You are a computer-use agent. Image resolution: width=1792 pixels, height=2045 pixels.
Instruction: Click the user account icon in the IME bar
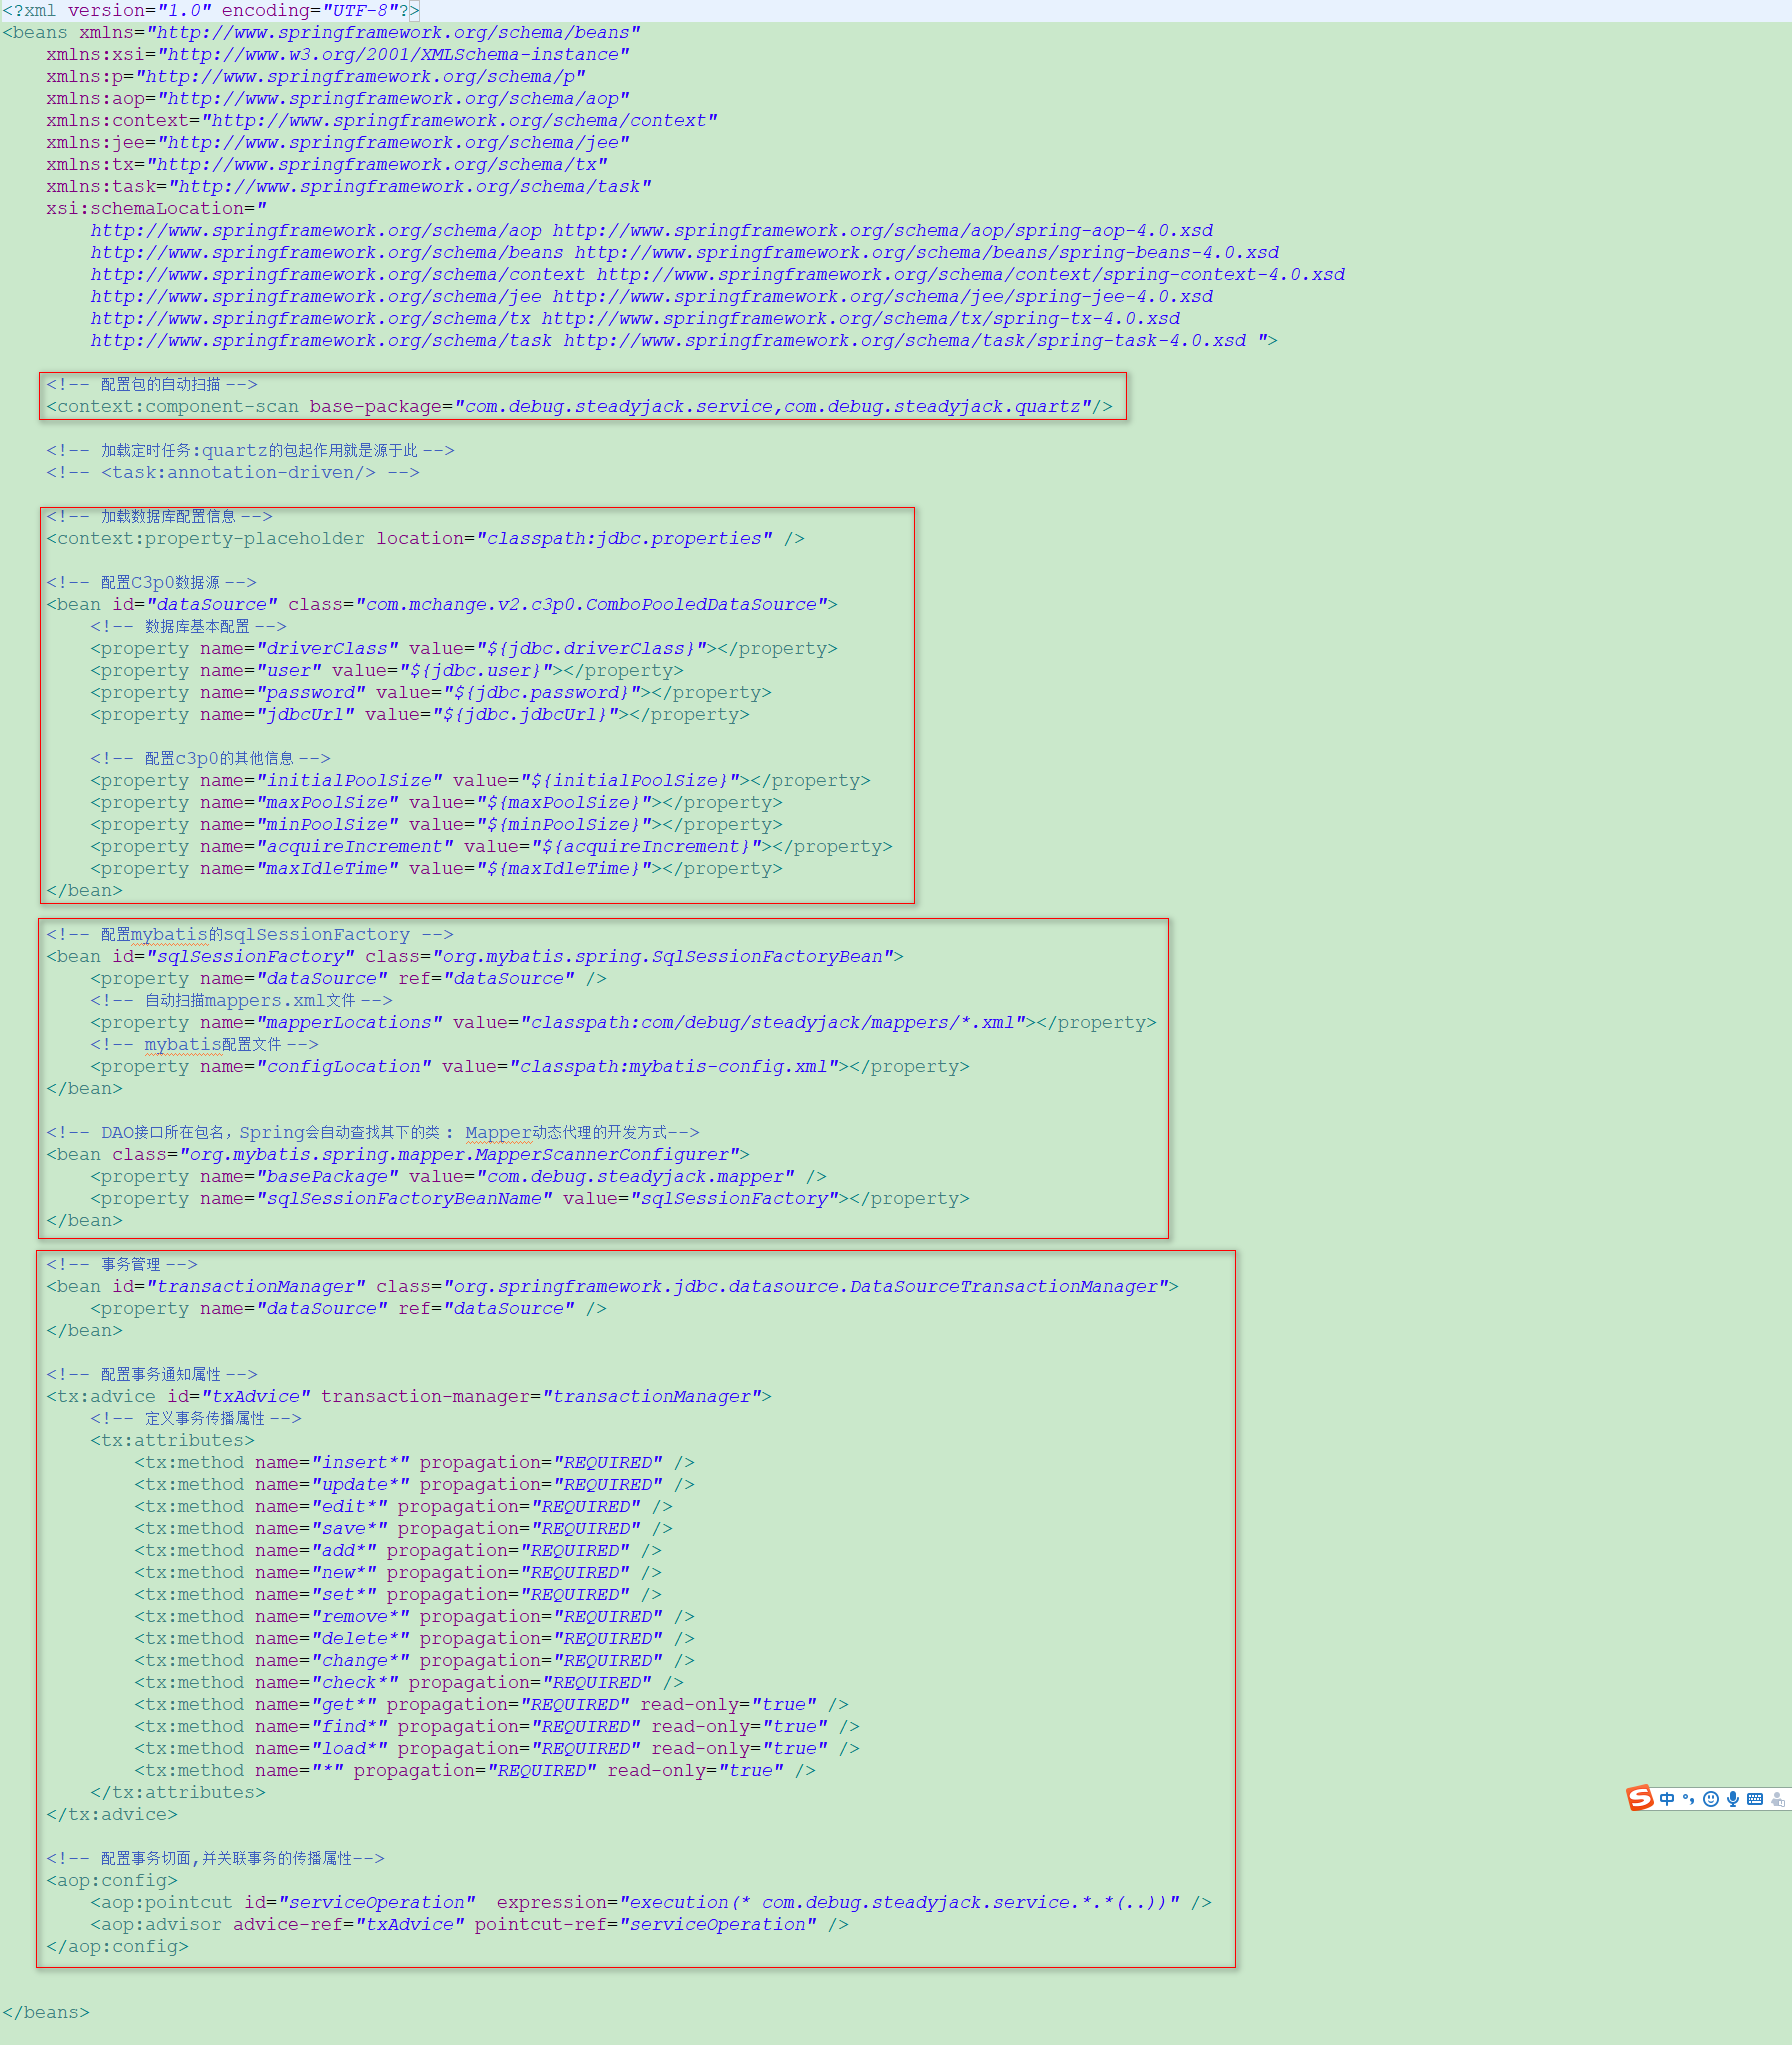1778,1799
